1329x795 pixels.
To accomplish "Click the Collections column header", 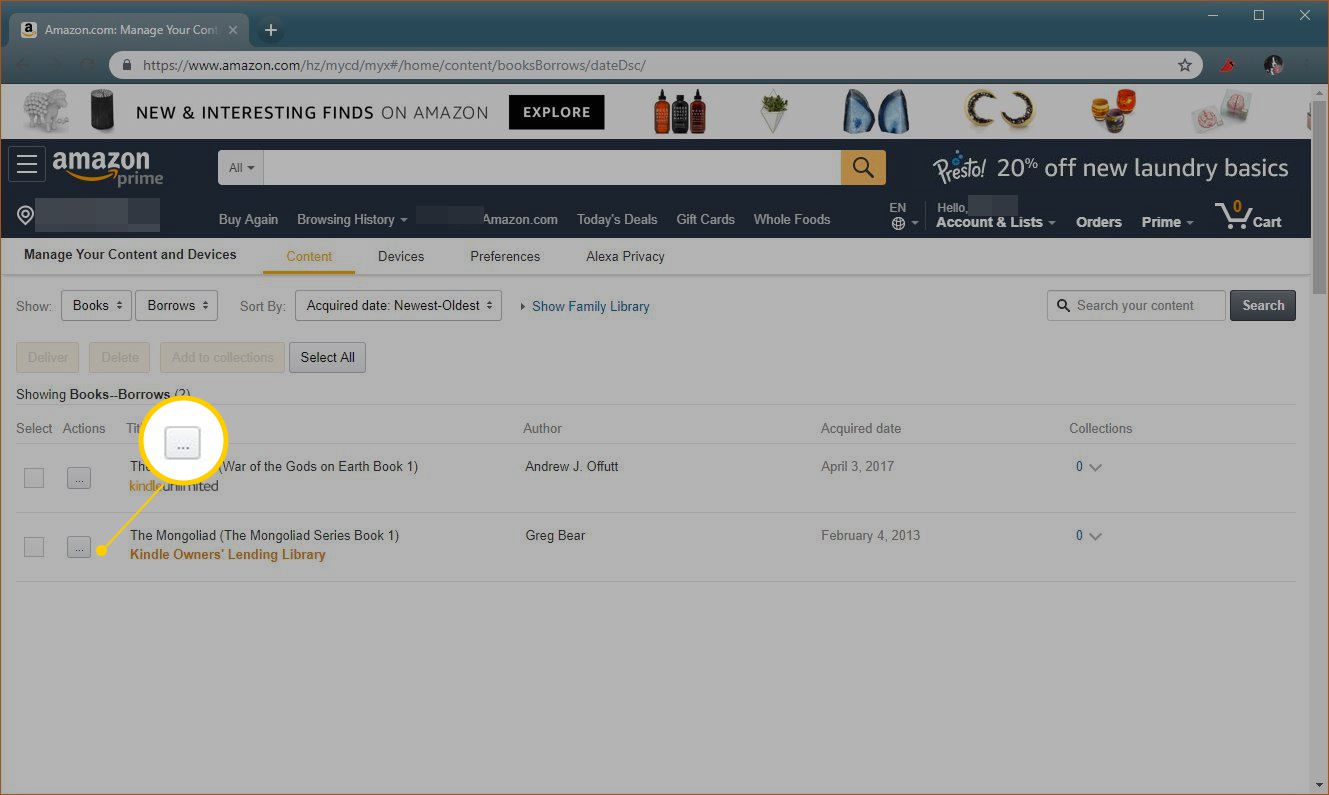I will (1100, 428).
